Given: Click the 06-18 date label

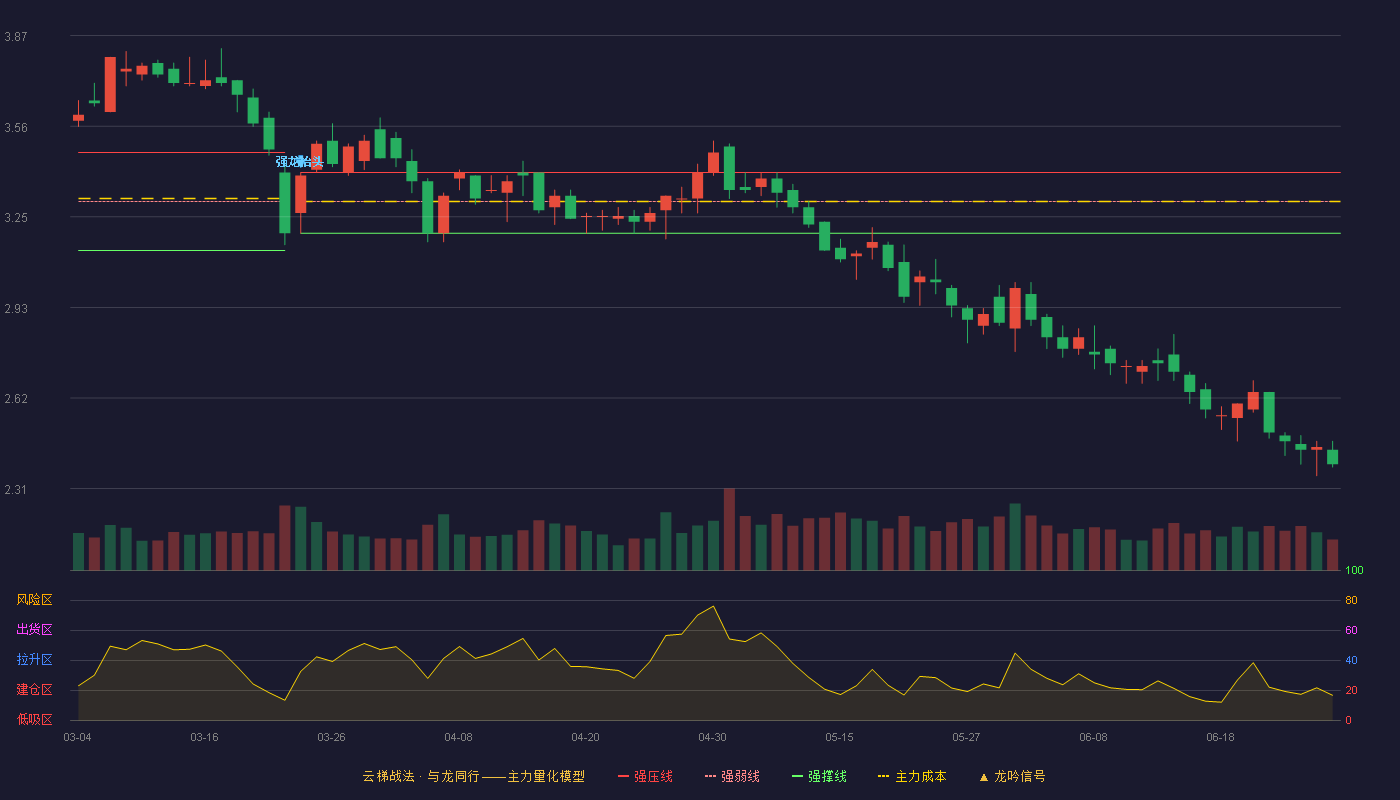Looking at the screenshot, I should [x=1220, y=737].
